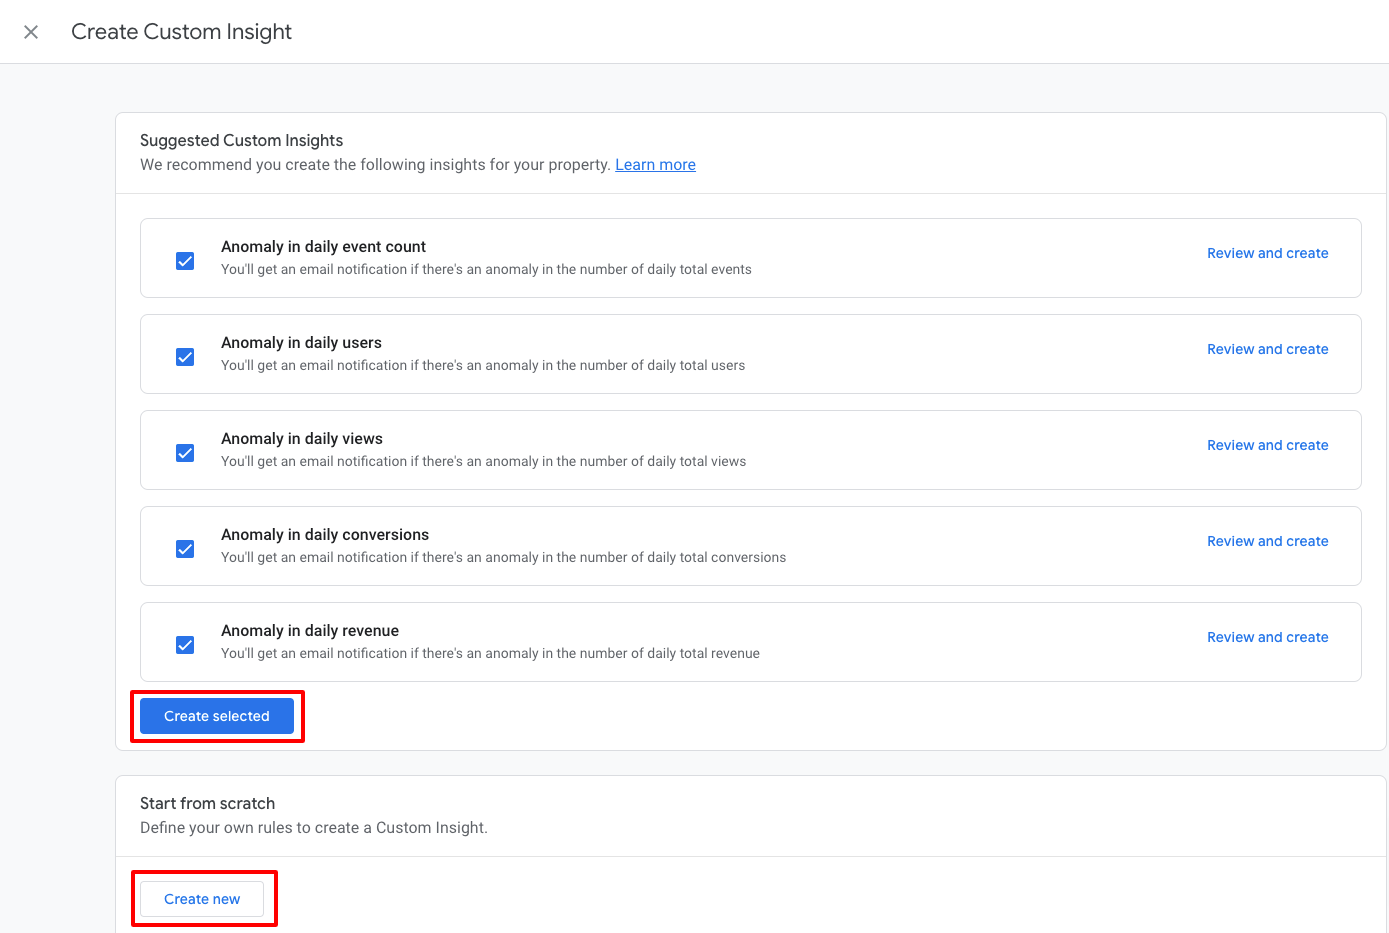This screenshot has height=933, width=1389.
Task: Open the Learn more link
Action: (x=655, y=165)
